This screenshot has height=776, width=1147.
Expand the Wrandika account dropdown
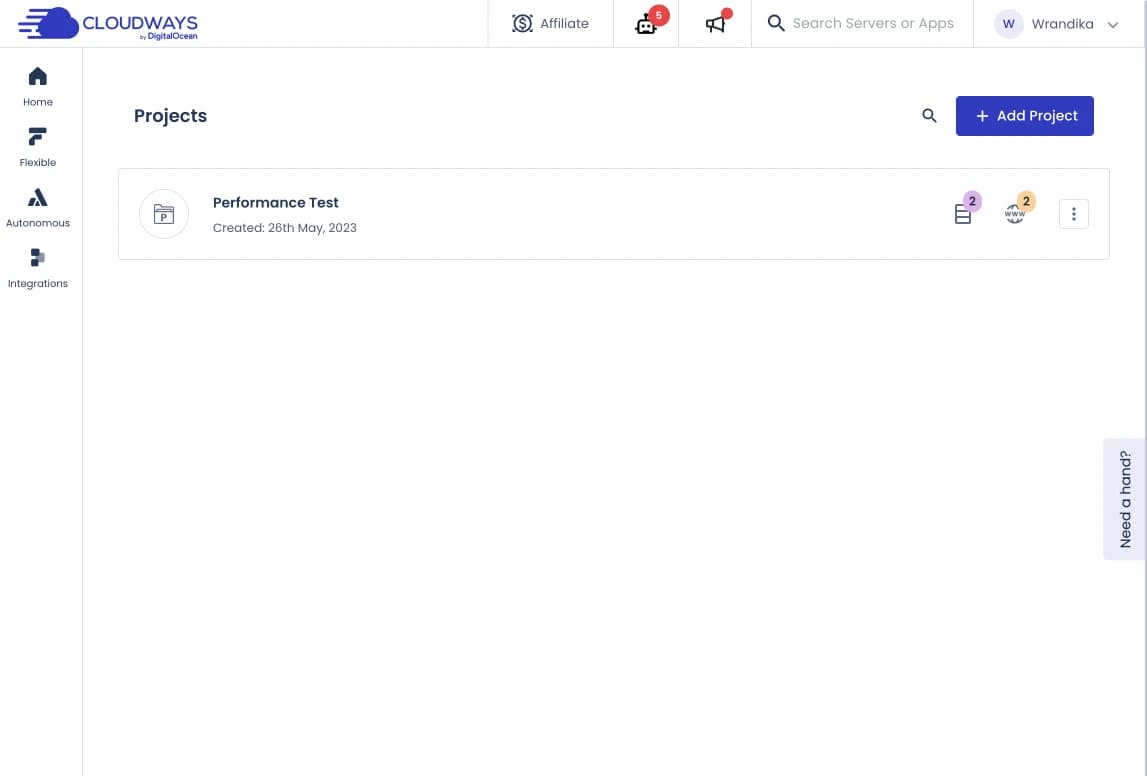[x=1112, y=25]
